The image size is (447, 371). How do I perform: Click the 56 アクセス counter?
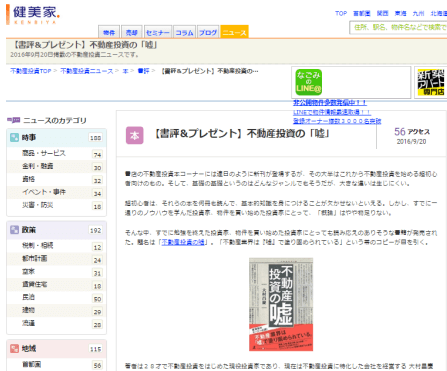pos(412,132)
